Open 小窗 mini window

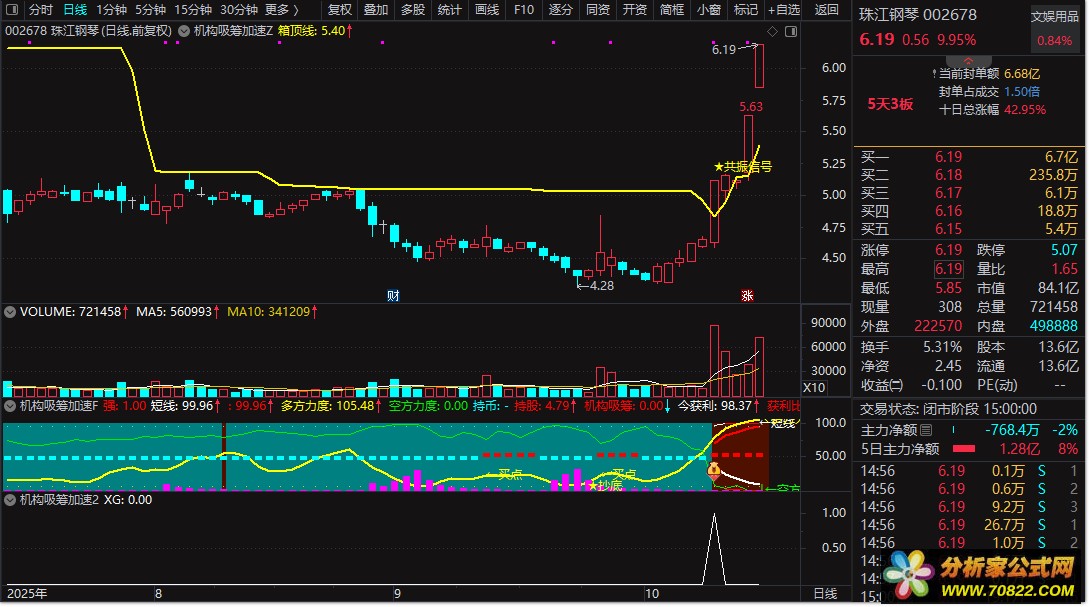click(x=708, y=10)
